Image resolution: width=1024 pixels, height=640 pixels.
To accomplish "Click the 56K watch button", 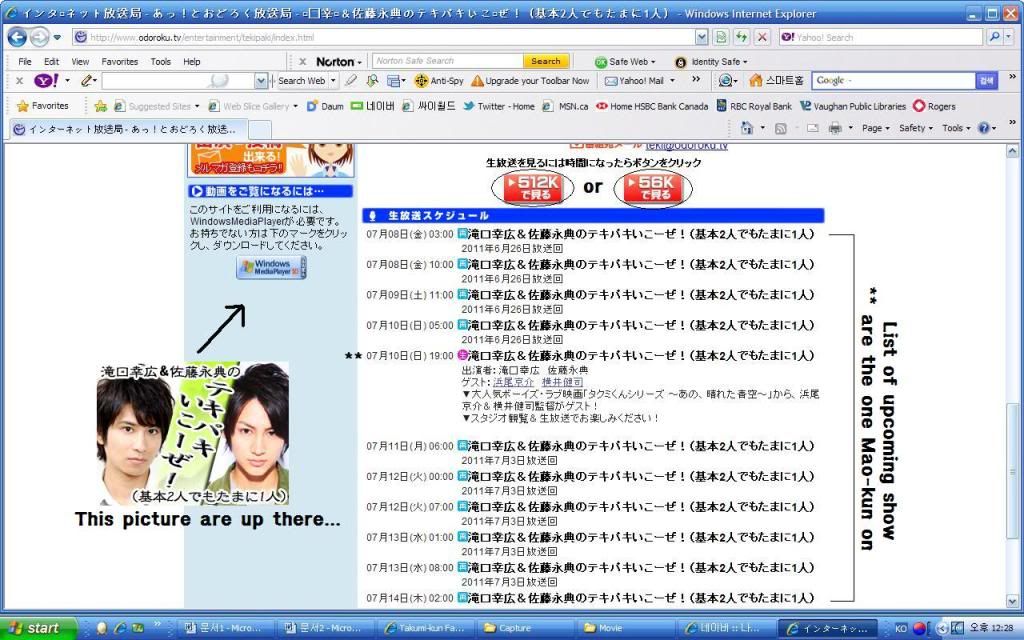I will click(654, 188).
